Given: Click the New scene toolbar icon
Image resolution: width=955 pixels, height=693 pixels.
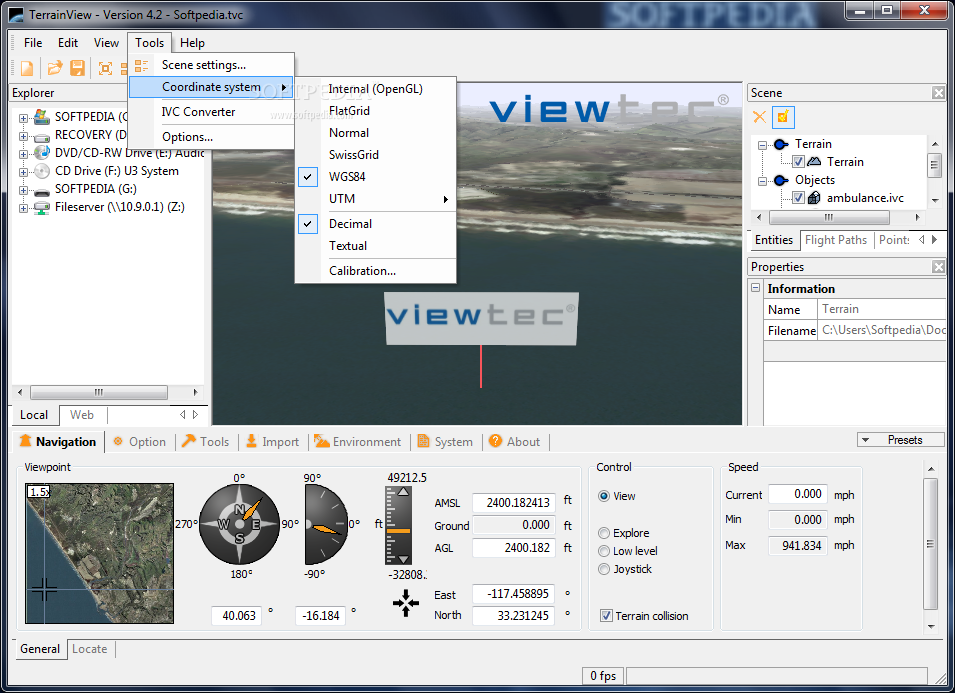Looking at the screenshot, I should click(x=27, y=68).
